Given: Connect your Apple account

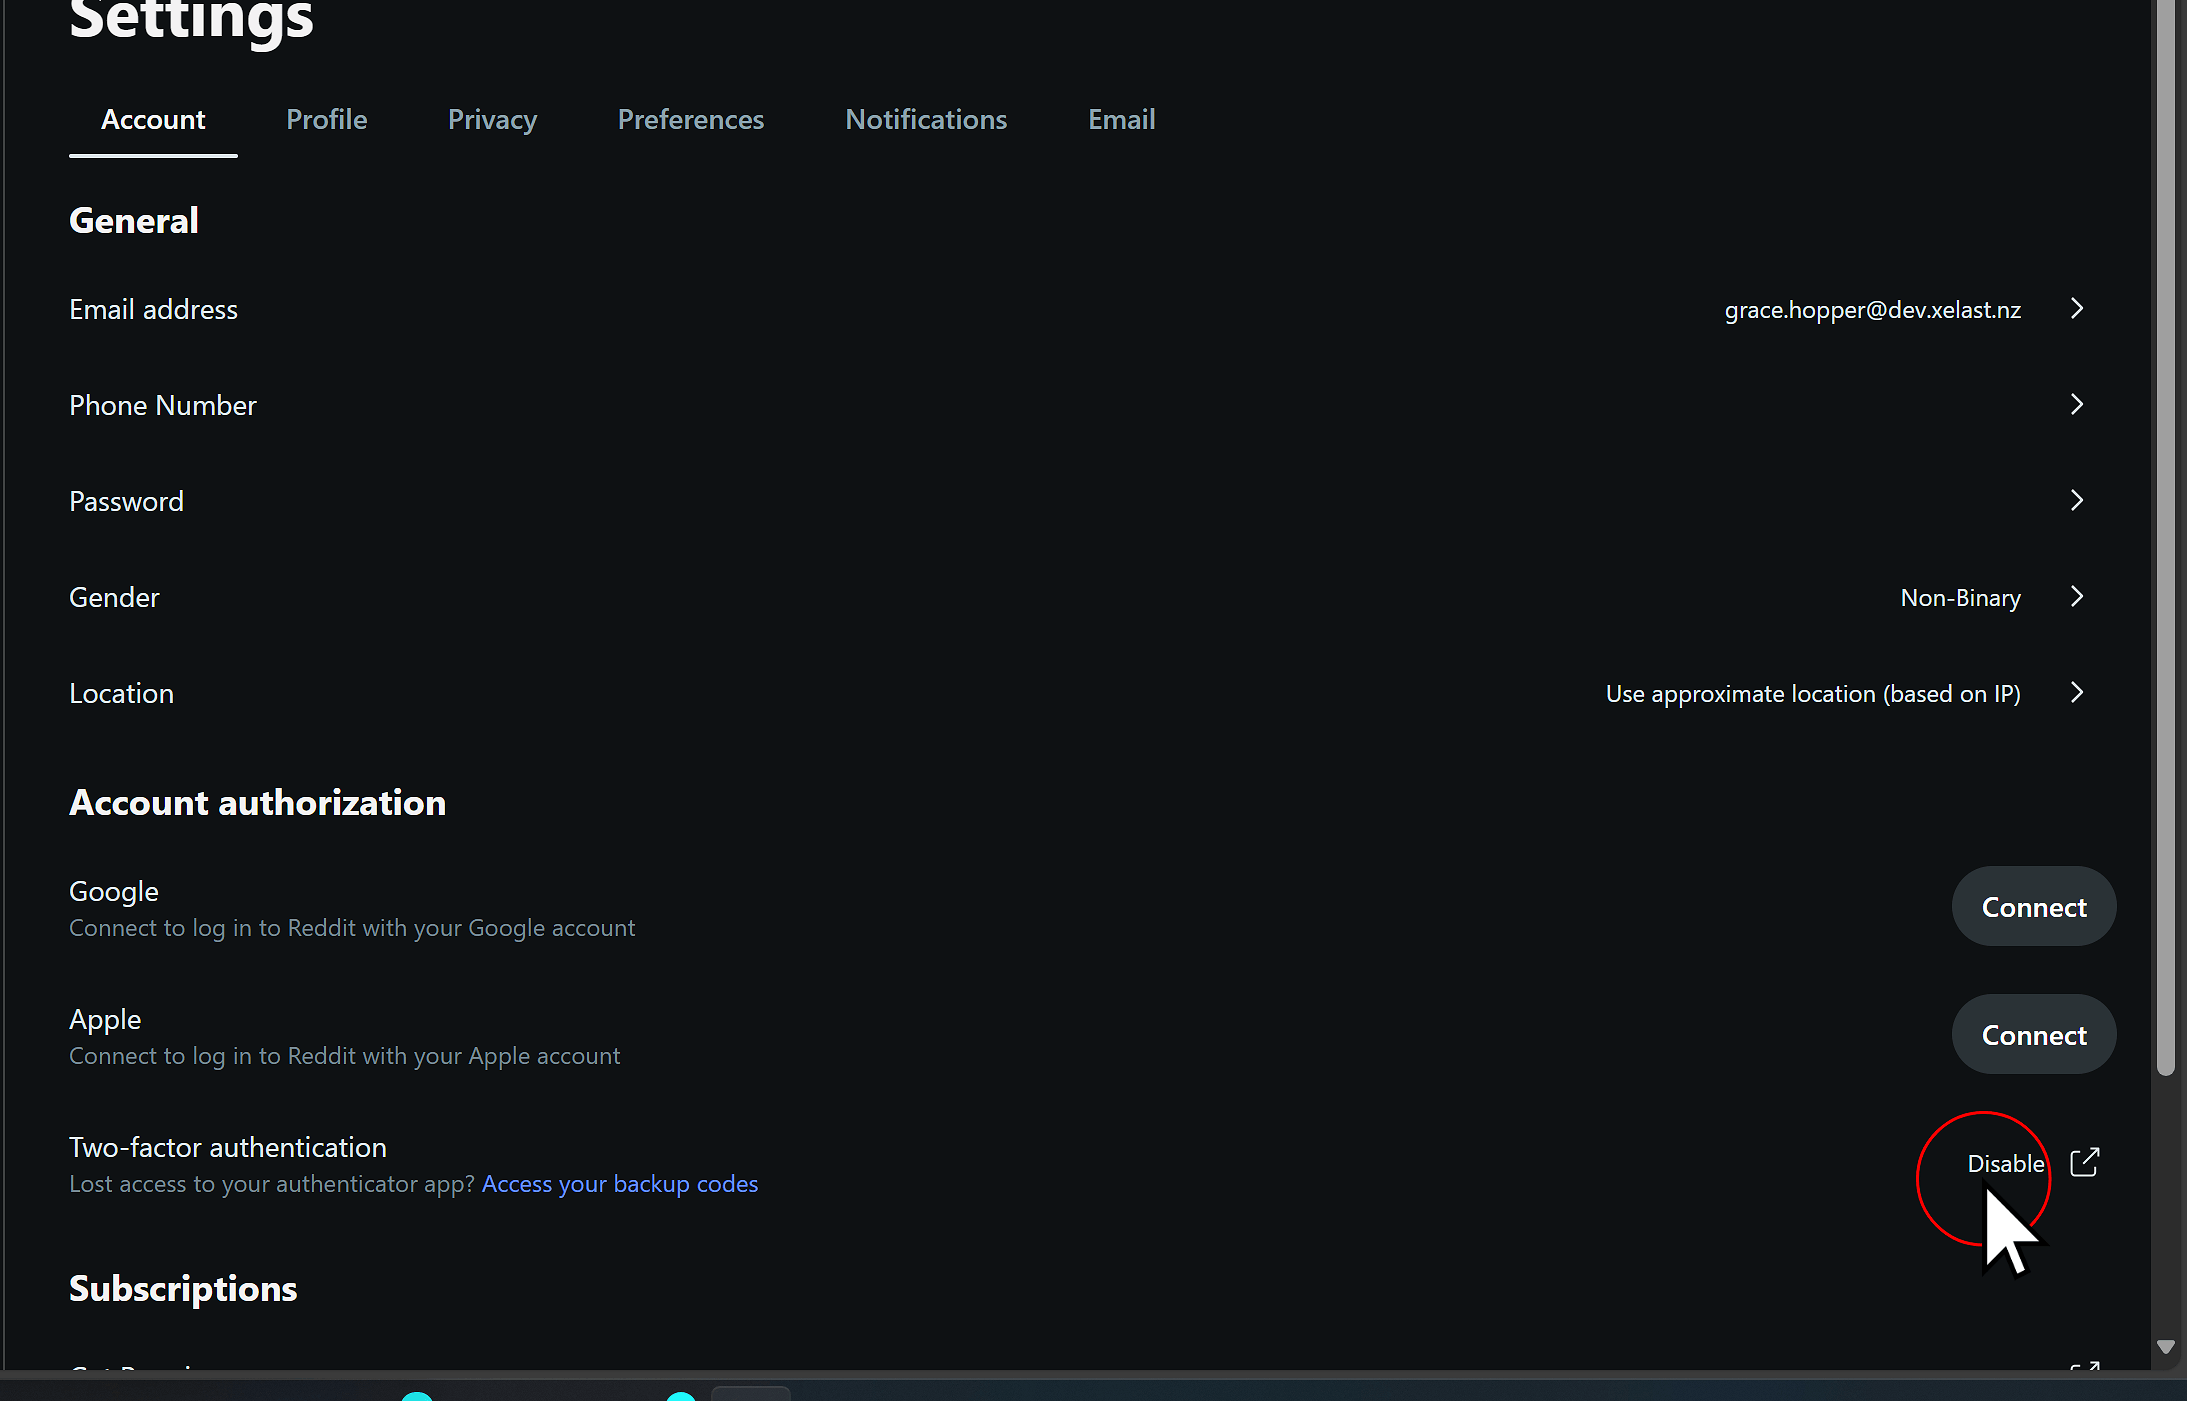Looking at the screenshot, I should pyautogui.click(x=2033, y=1034).
